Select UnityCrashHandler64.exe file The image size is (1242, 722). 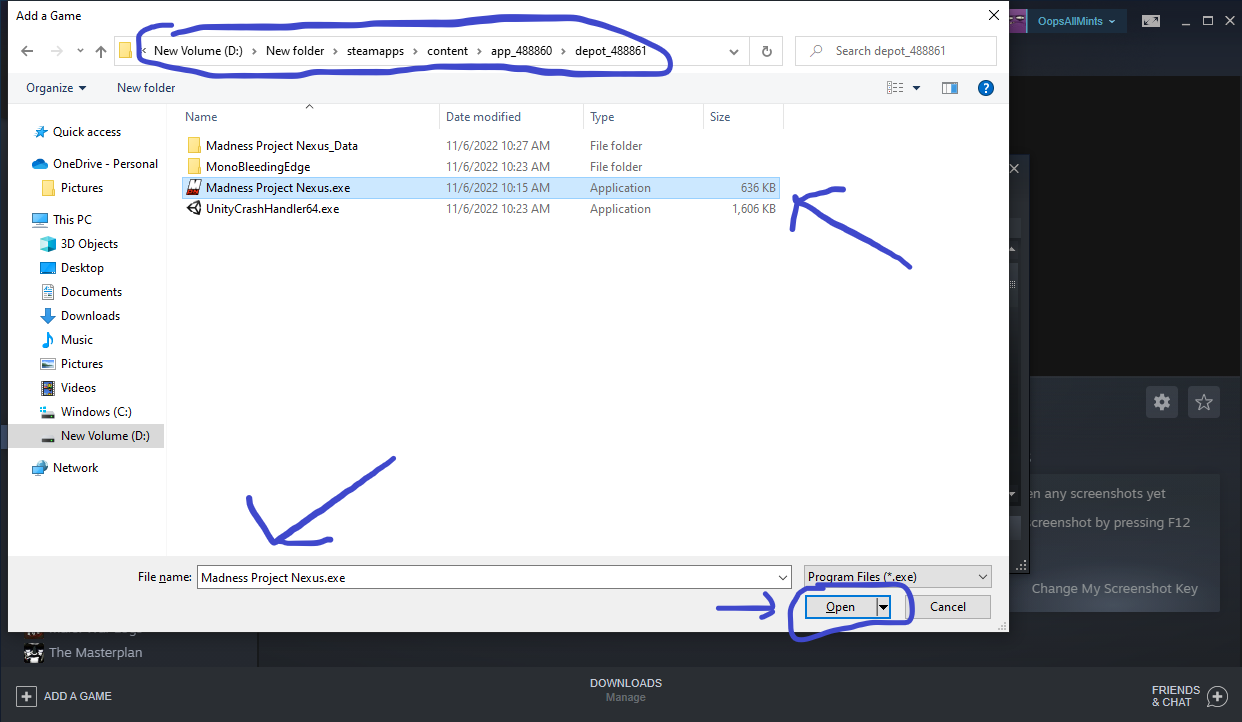(482, 209)
